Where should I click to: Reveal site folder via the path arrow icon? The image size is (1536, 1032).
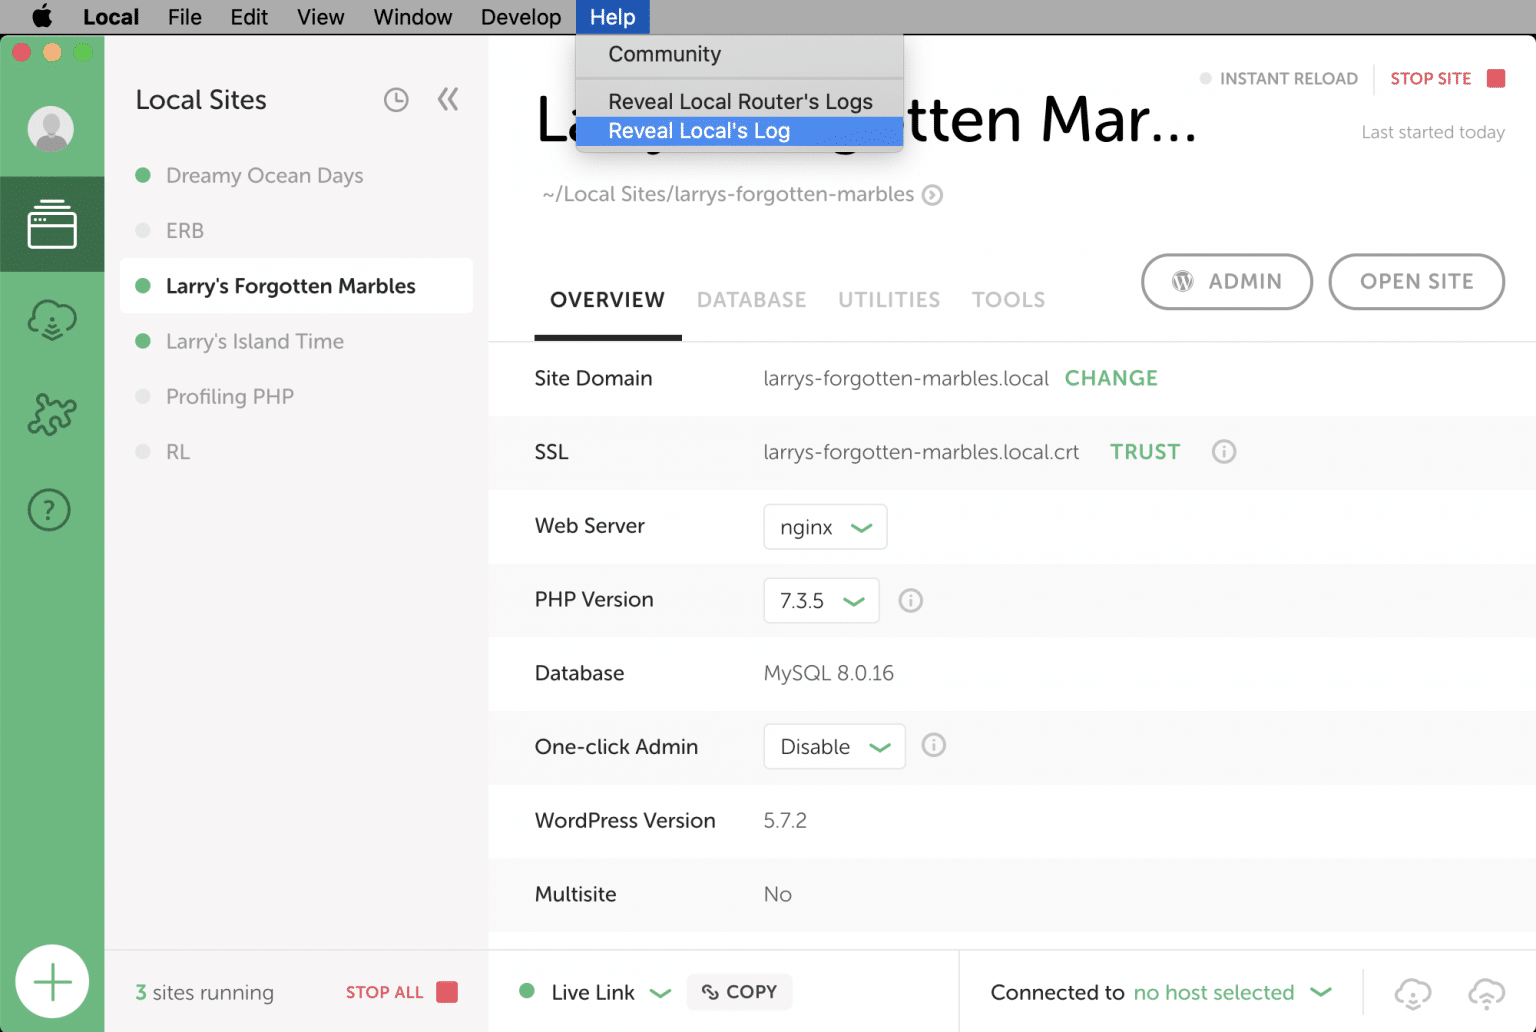932,194
